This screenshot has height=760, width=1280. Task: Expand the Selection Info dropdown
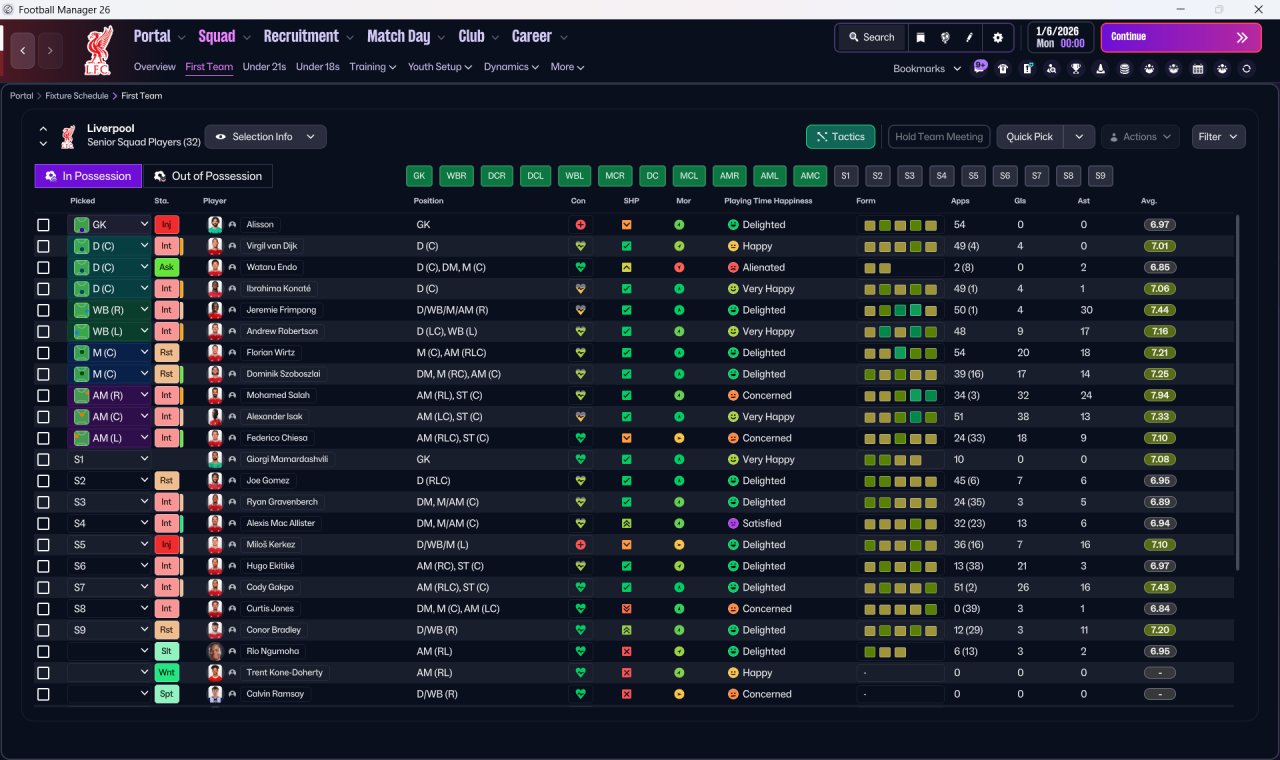(x=265, y=136)
